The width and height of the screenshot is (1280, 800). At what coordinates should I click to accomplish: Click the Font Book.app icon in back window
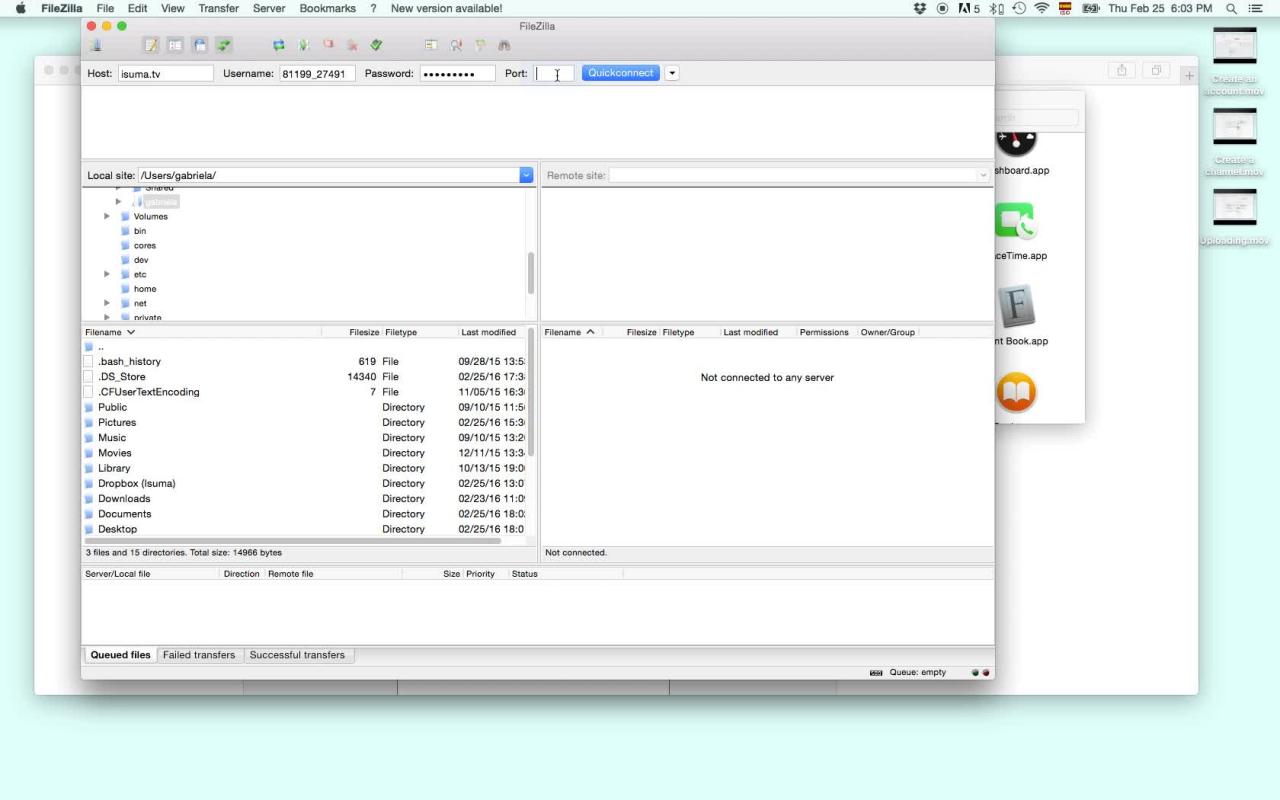click(x=1016, y=306)
